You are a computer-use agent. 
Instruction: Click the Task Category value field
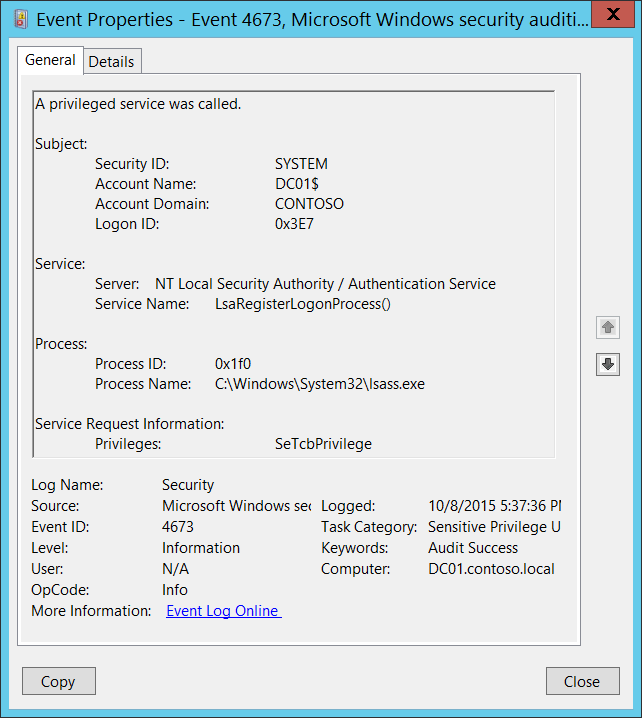pos(494,527)
